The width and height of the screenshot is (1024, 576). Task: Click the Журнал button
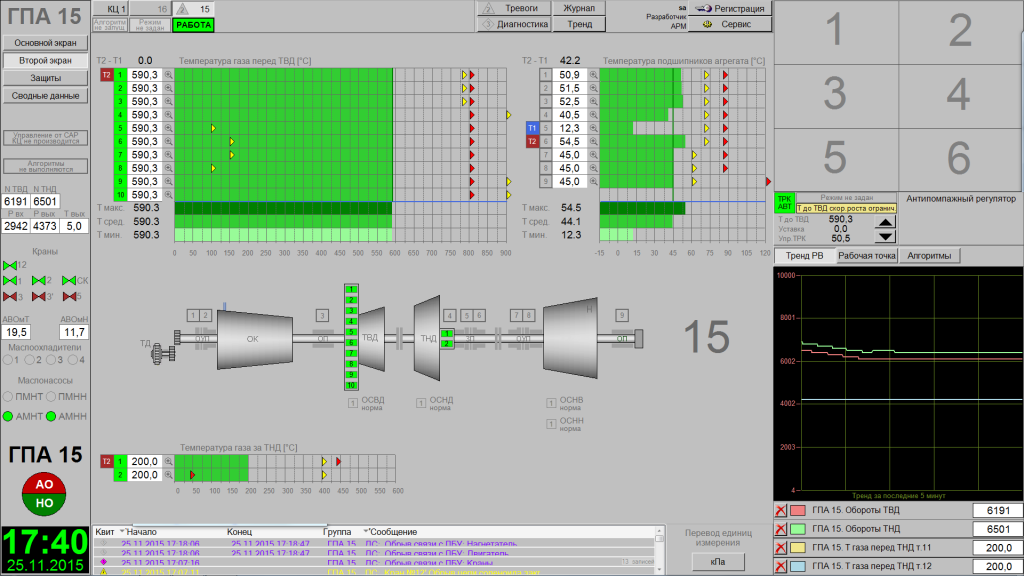coord(580,8)
